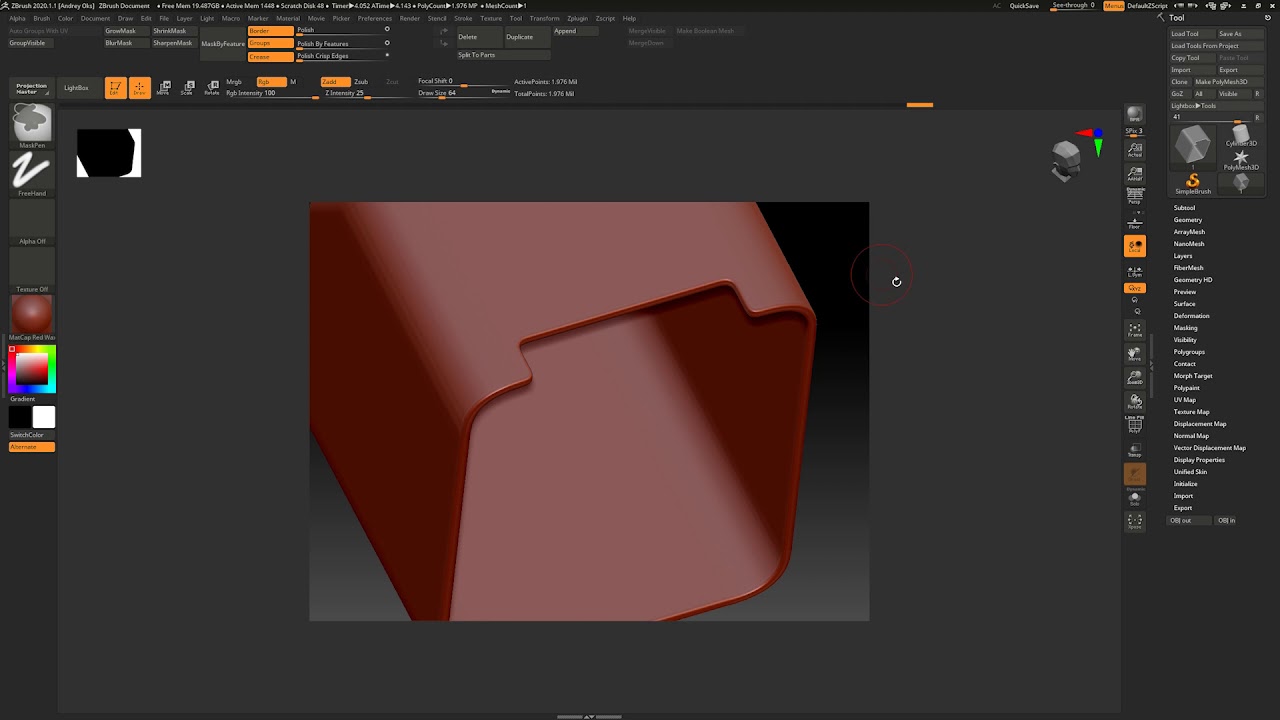1280x720 pixels.
Task: Click the LightBox button
Action: [x=77, y=88]
